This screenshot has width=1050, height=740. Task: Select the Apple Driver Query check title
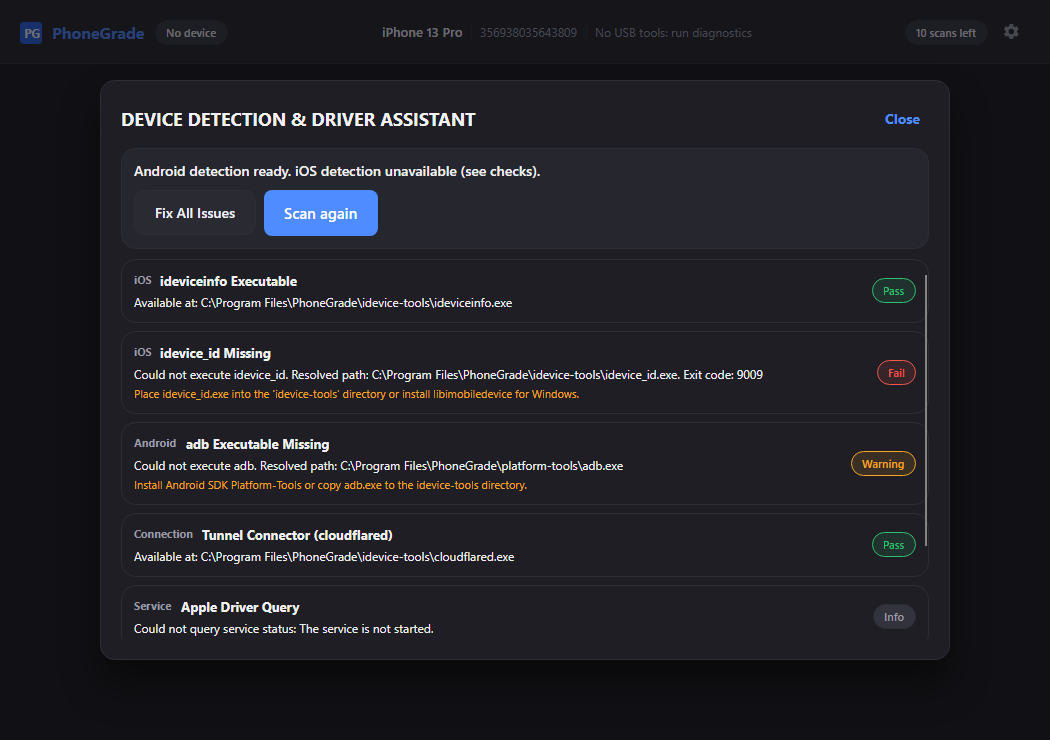(240, 607)
